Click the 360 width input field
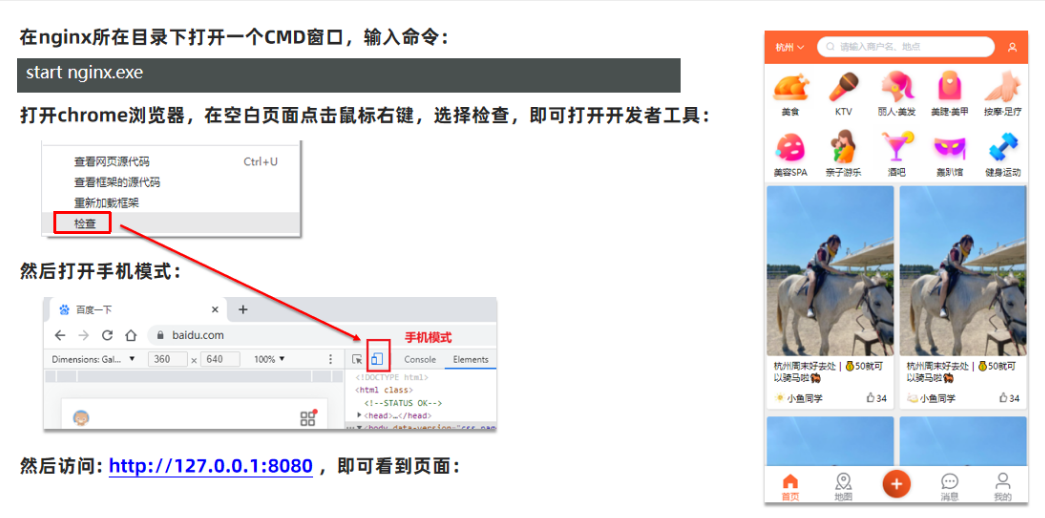This screenshot has height=518, width=1045. click(167, 359)
